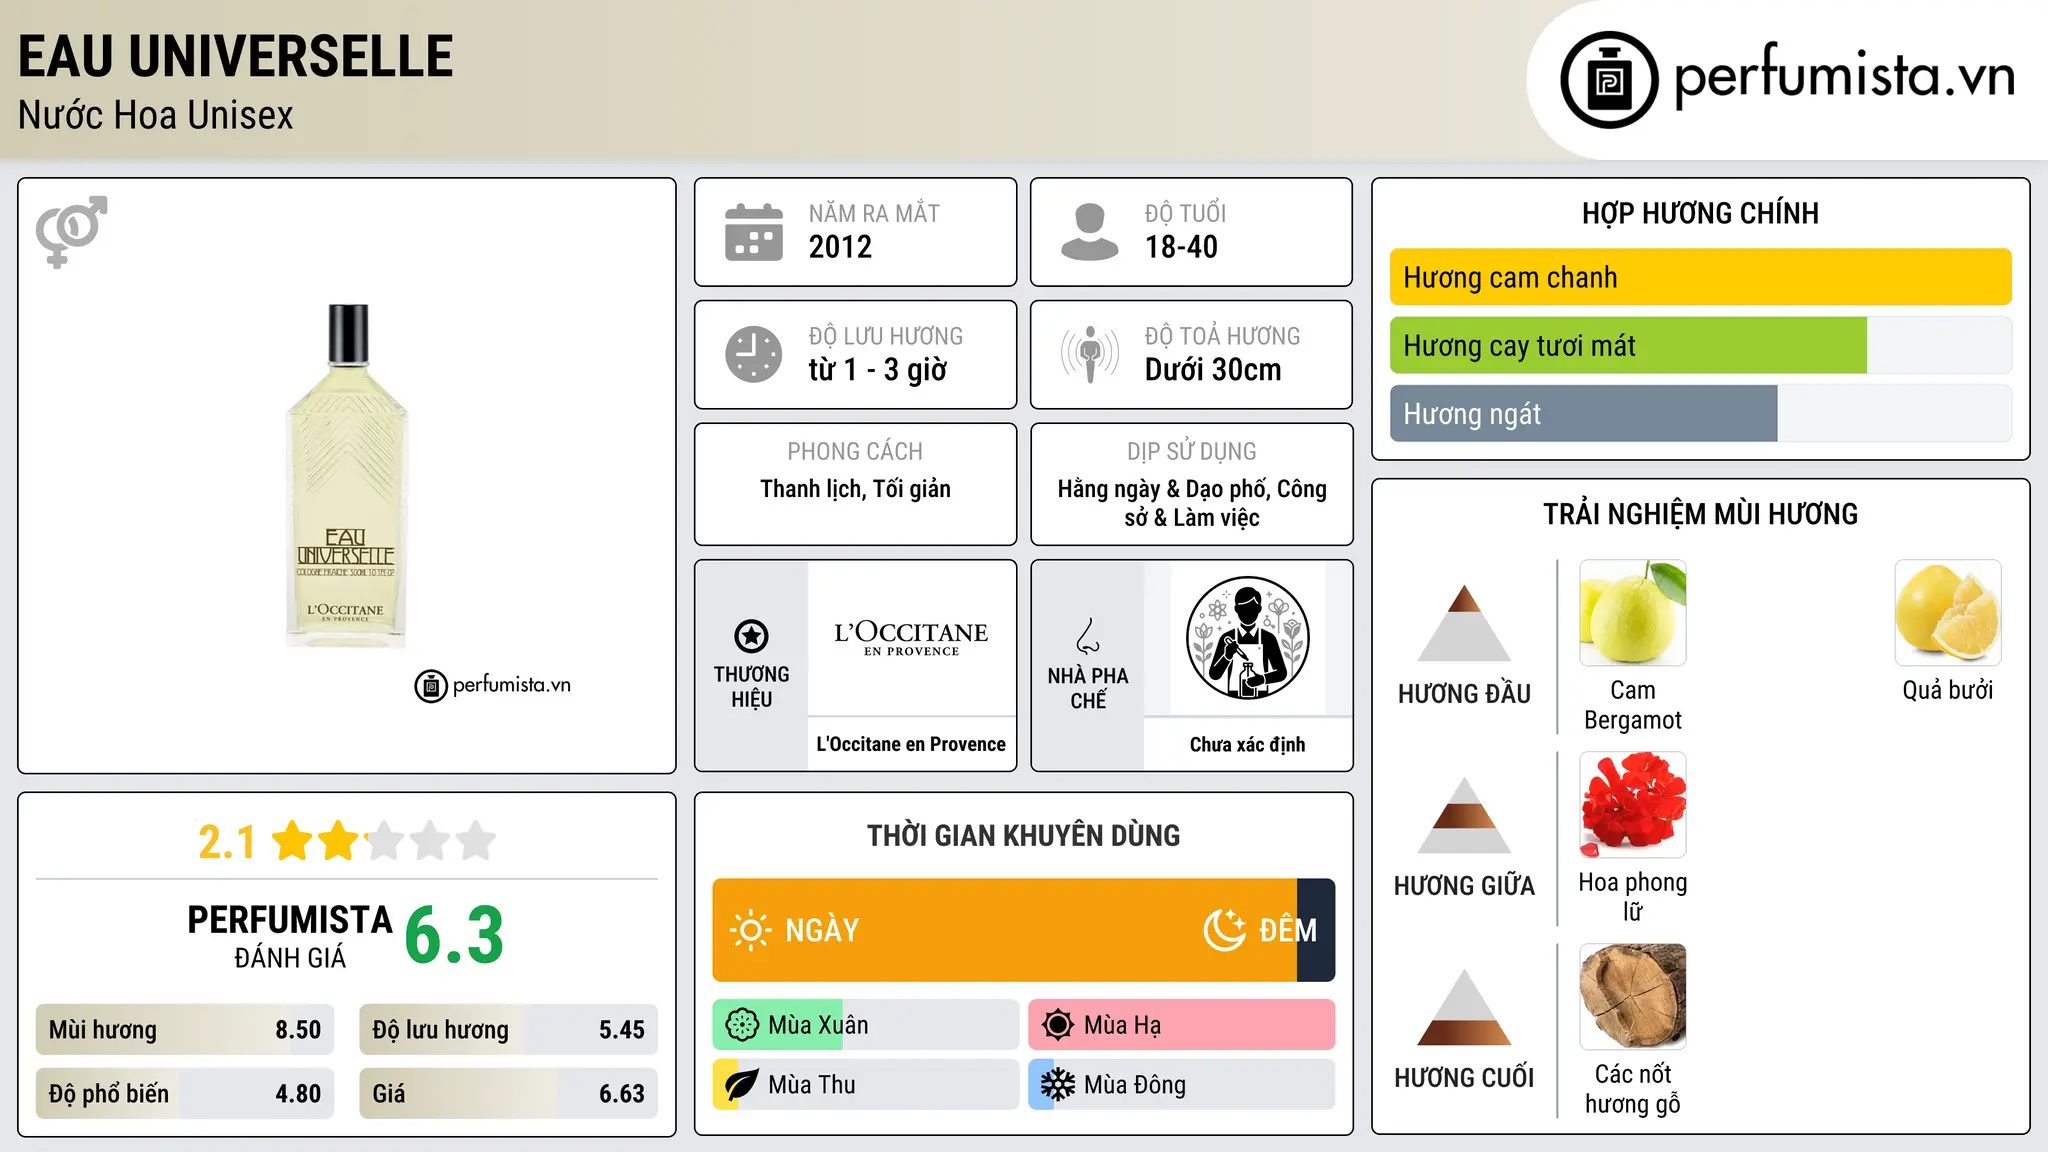Click the HƯƠNG ĐẦU pyramid icon

pos(1464,623)
